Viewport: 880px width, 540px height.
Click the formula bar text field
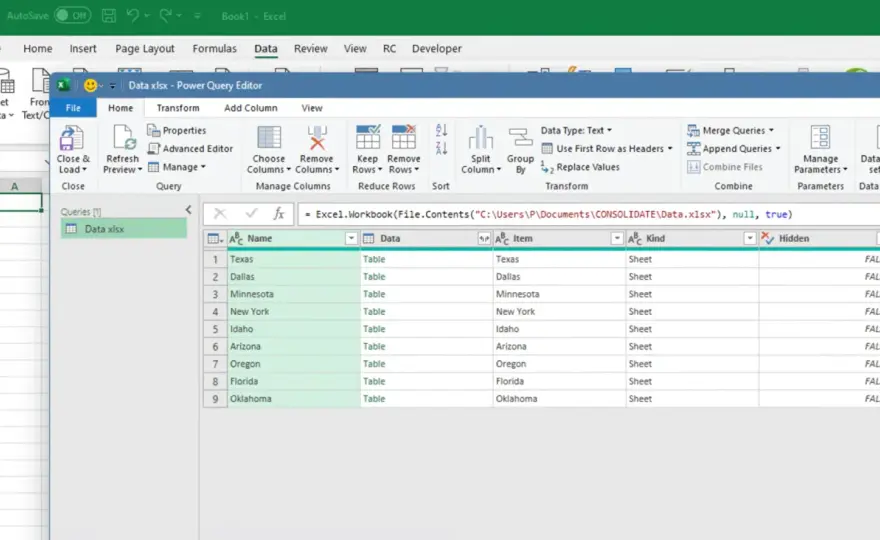[588, 214]
